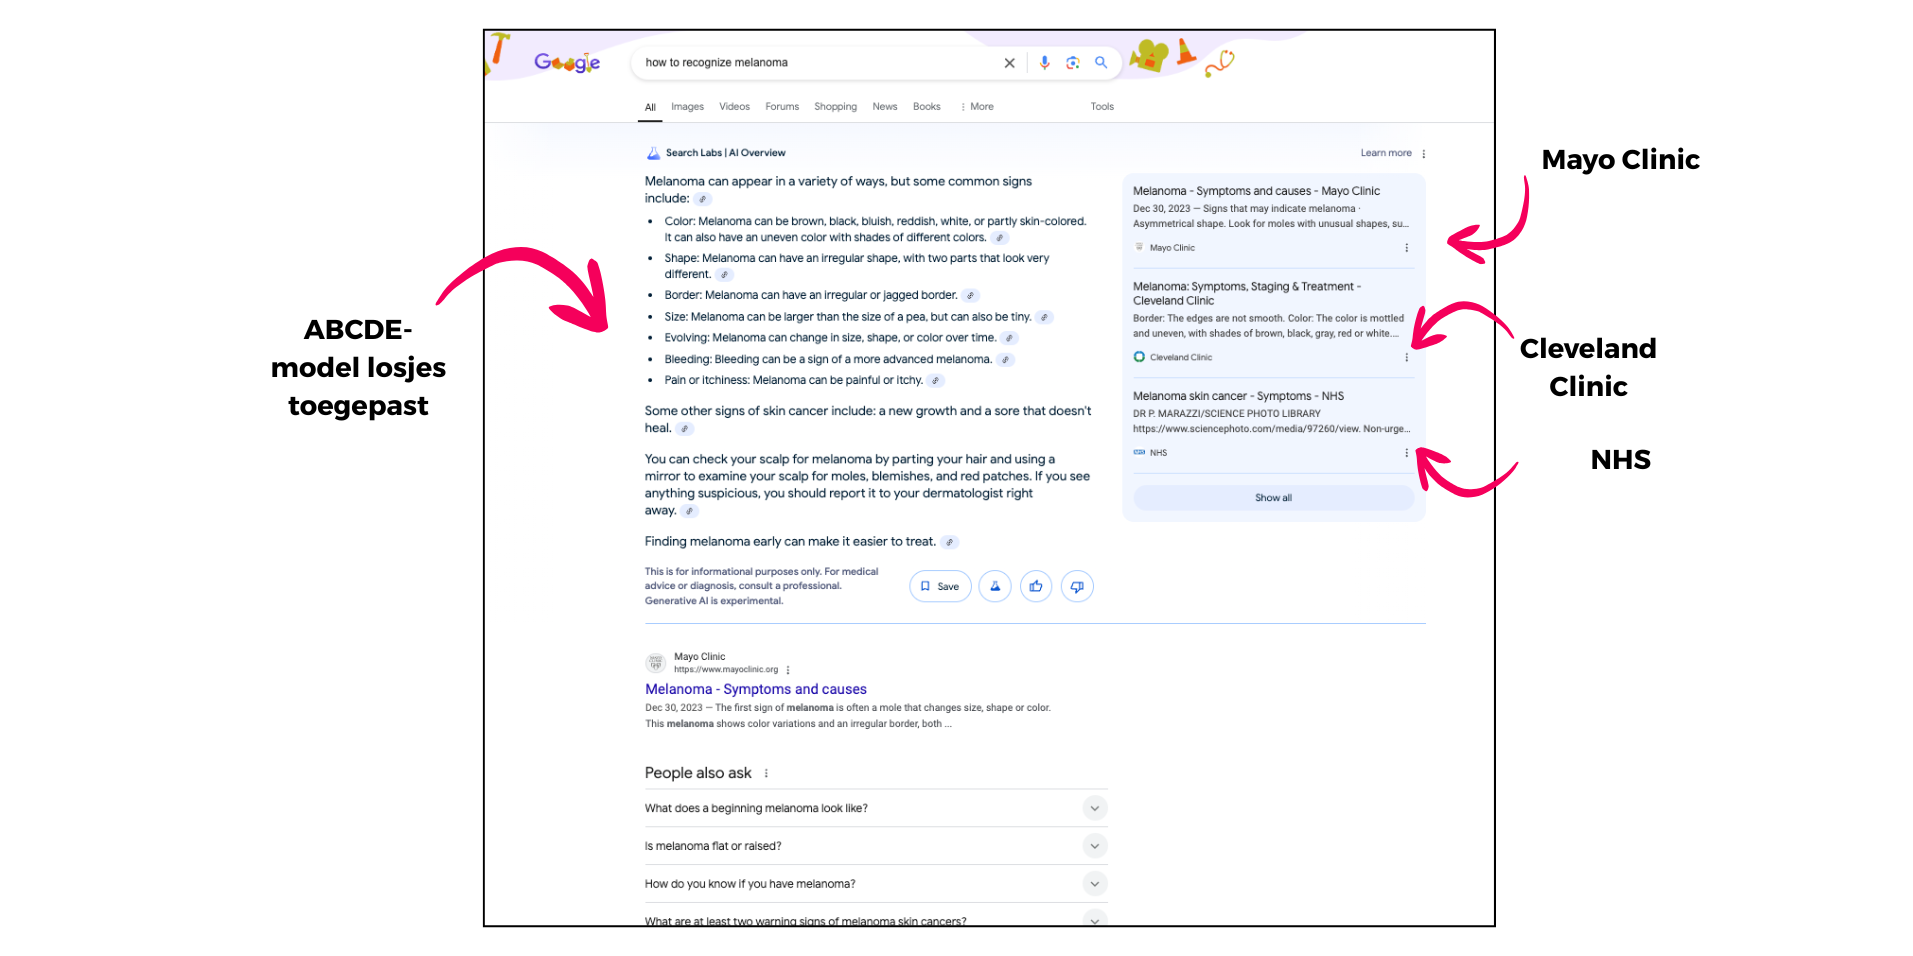This screenshot has width=1913, height=956.
Task: Click source link icon after Bleeding bullet
Action: (x=1006, y=360)
